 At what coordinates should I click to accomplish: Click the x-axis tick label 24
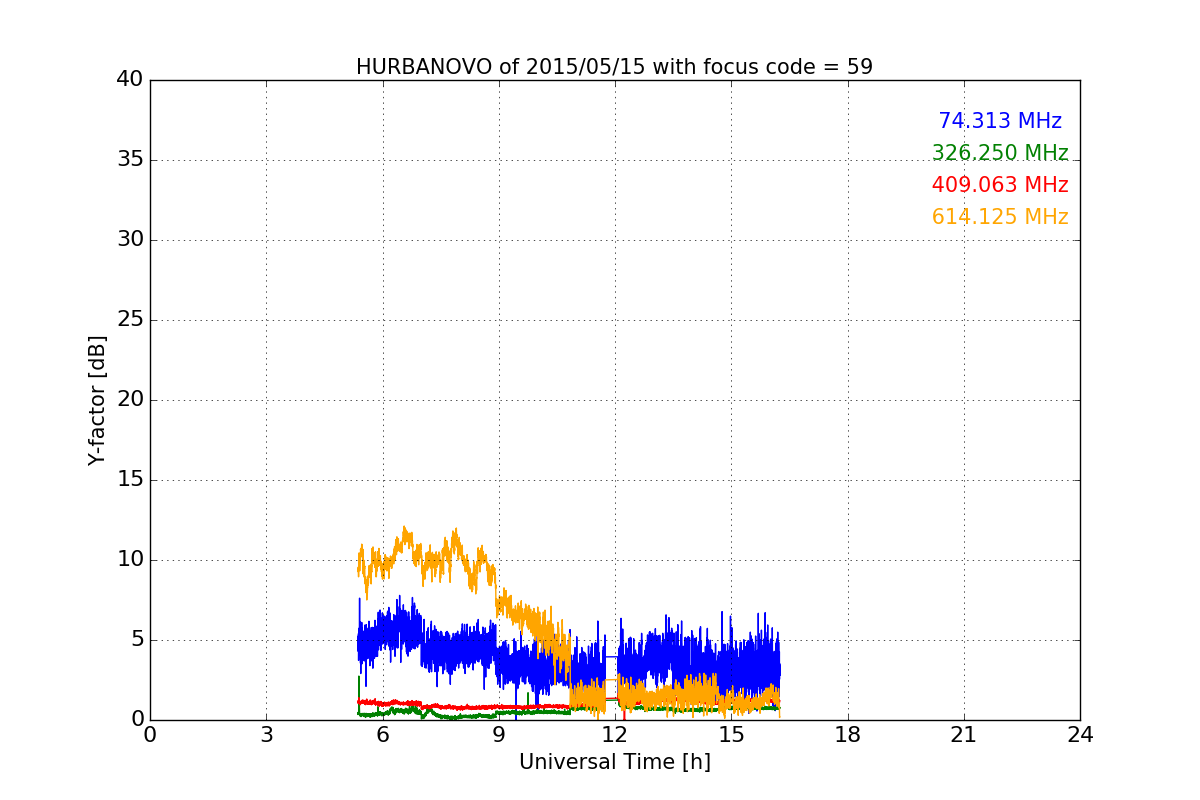[1080, 734]
